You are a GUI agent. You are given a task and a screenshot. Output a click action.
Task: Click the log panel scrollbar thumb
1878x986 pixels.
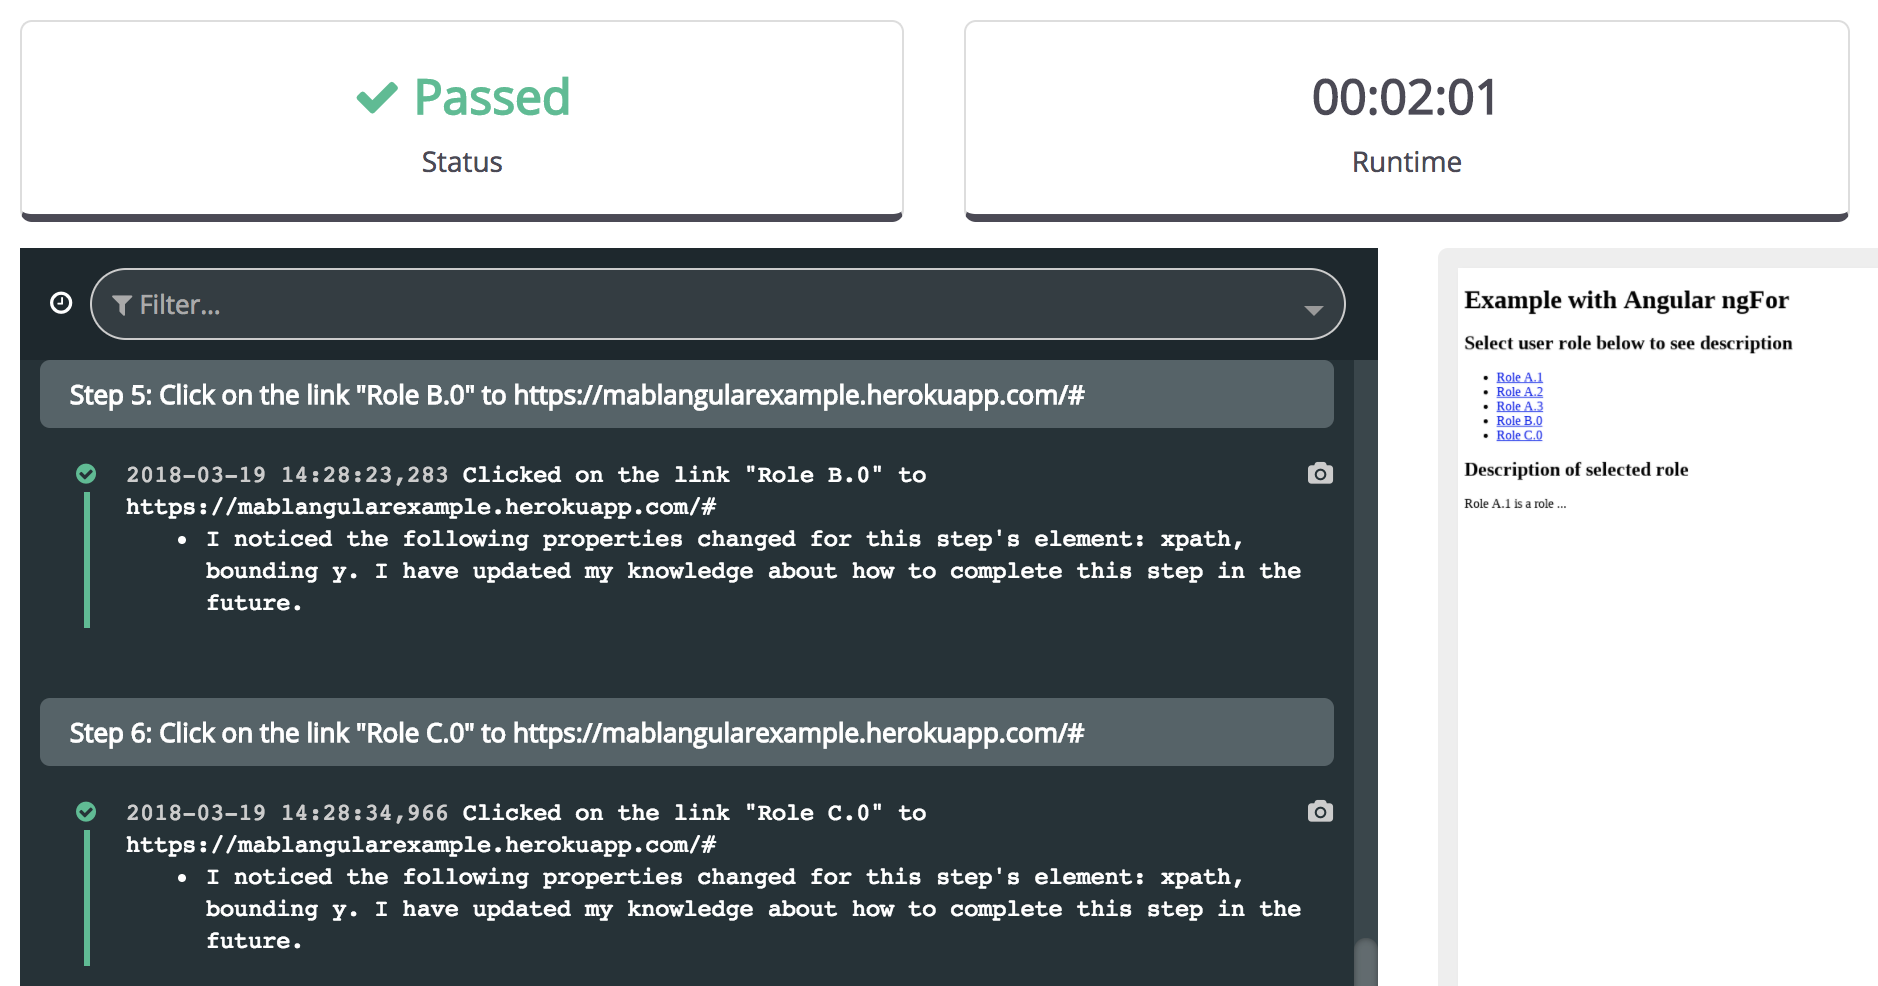[1365, 962]
